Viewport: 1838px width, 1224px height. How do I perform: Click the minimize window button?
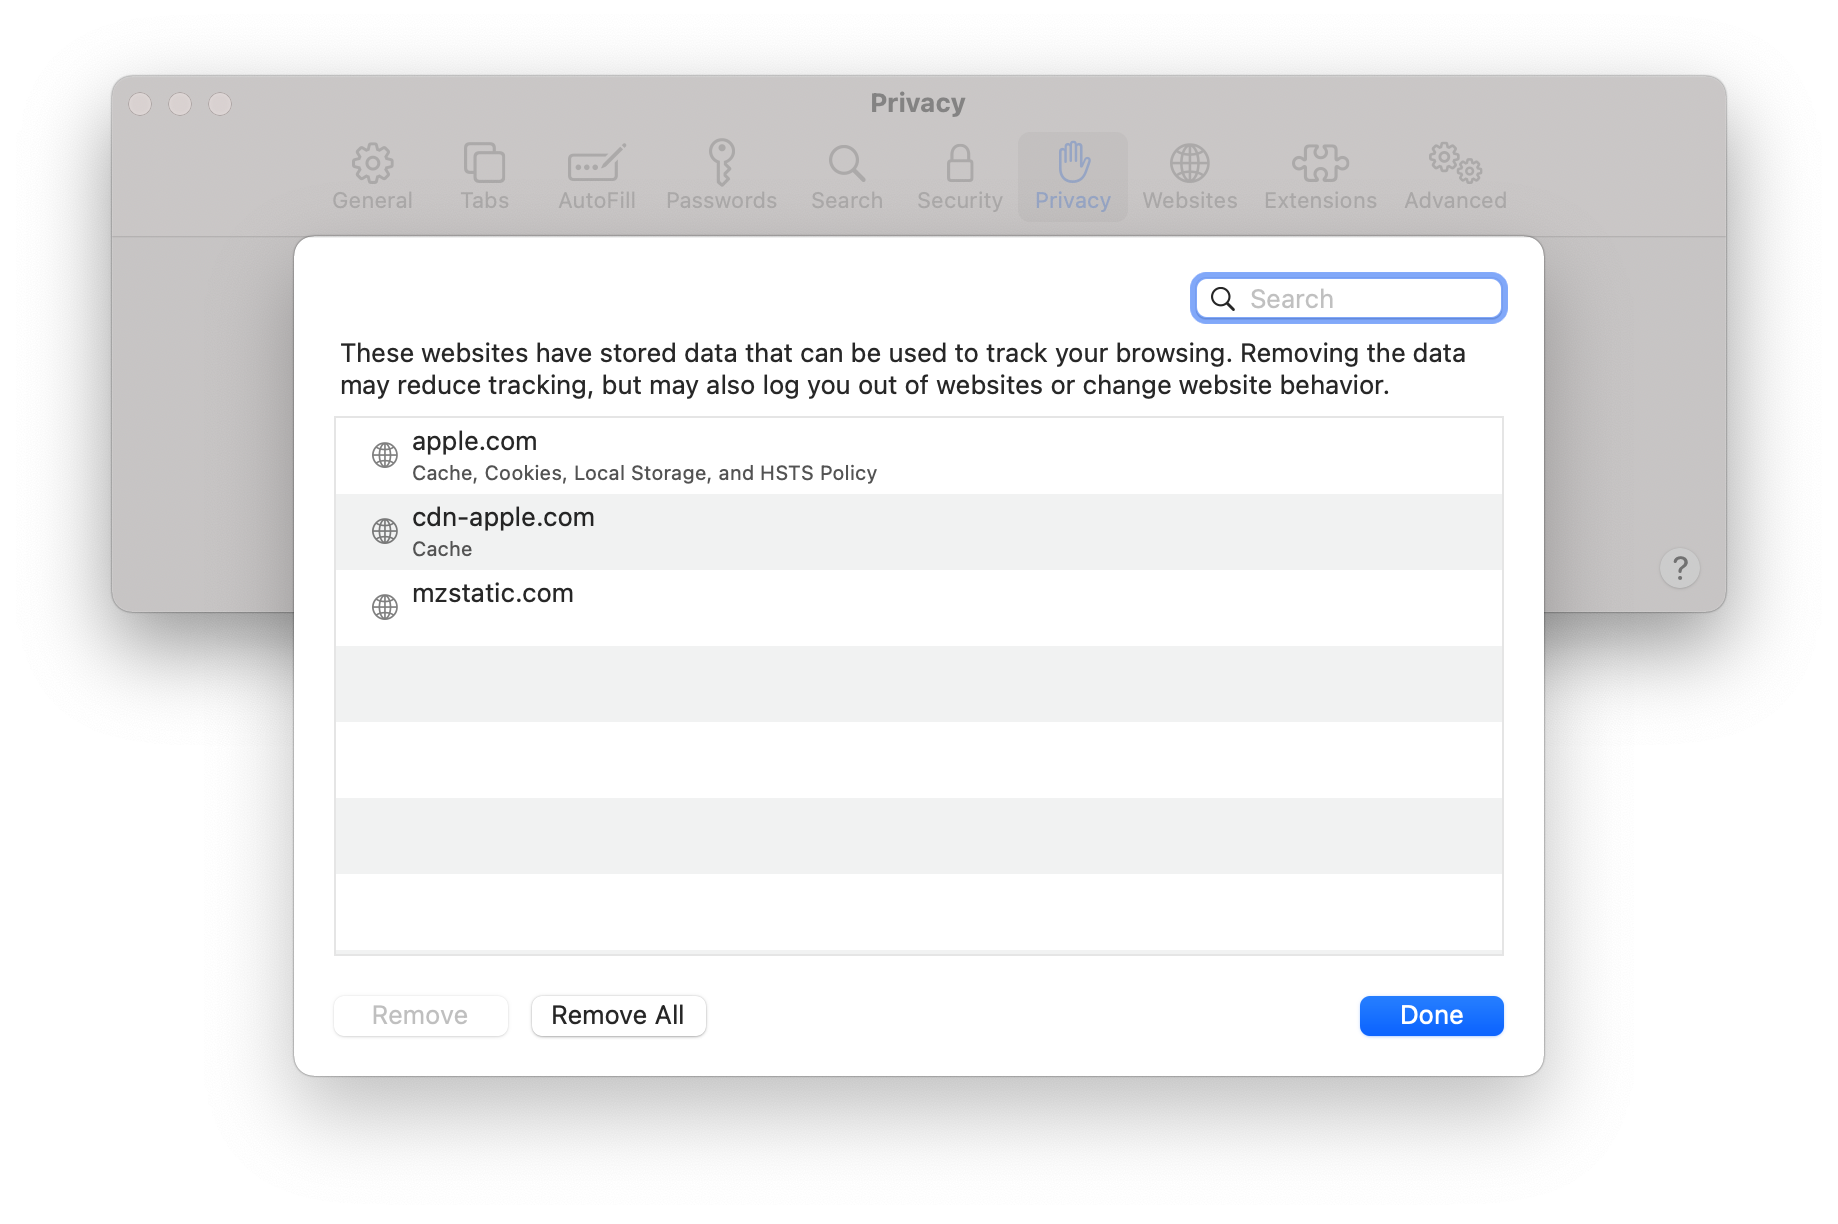pyautogui.click(x=180, y=104)
